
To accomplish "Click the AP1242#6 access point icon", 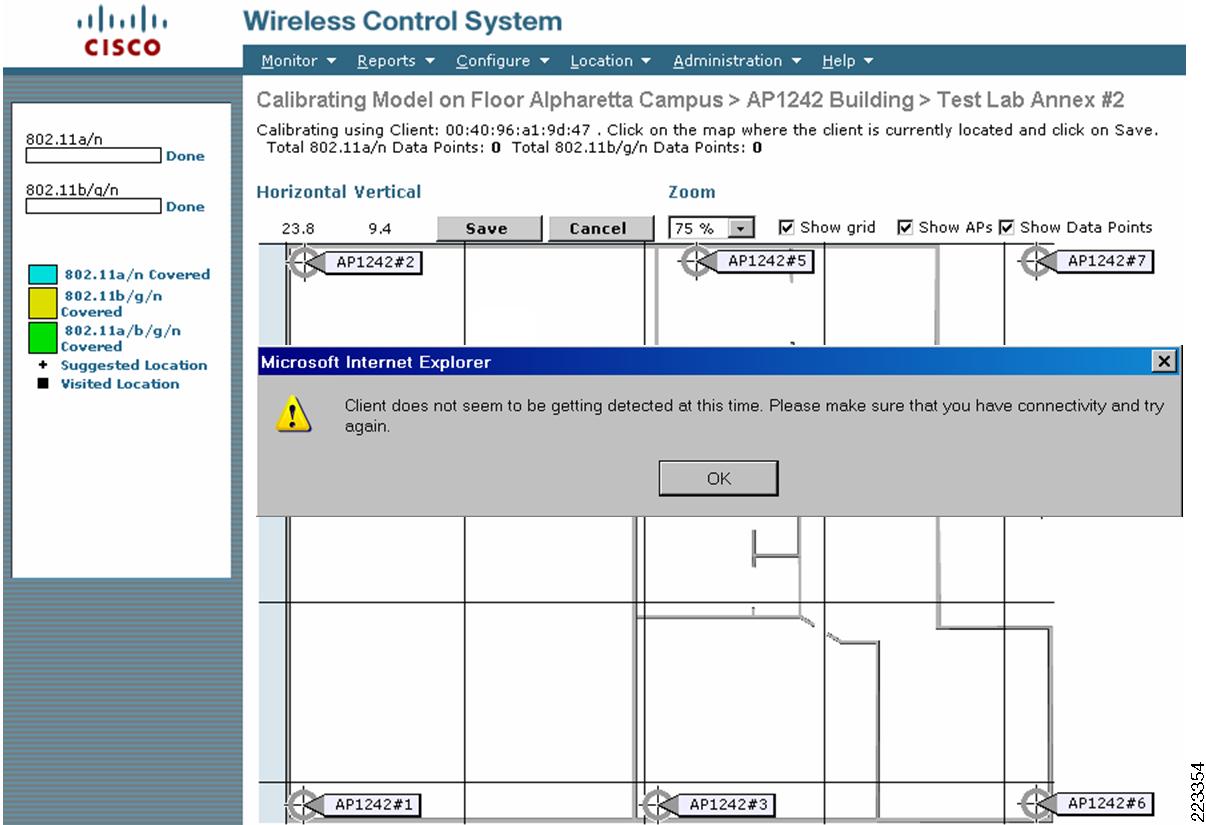I will (1035, 803).
